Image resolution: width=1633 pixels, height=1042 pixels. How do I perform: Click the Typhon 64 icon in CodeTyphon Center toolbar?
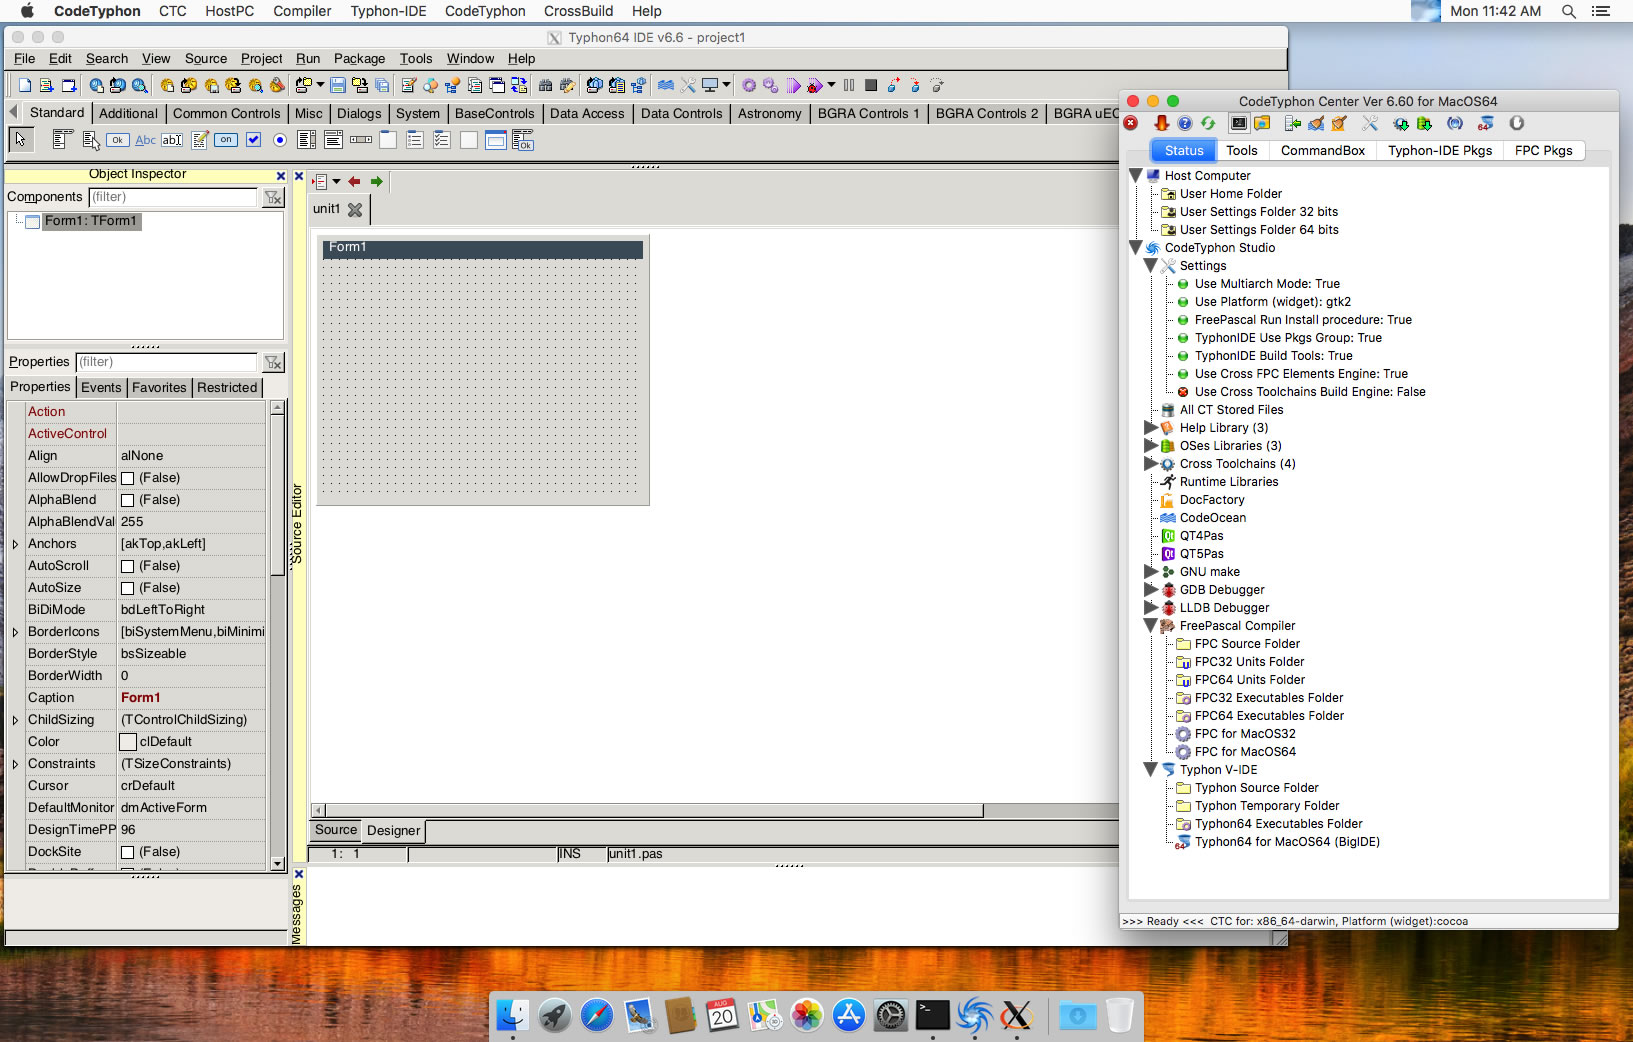click(x=1486, y=123)
